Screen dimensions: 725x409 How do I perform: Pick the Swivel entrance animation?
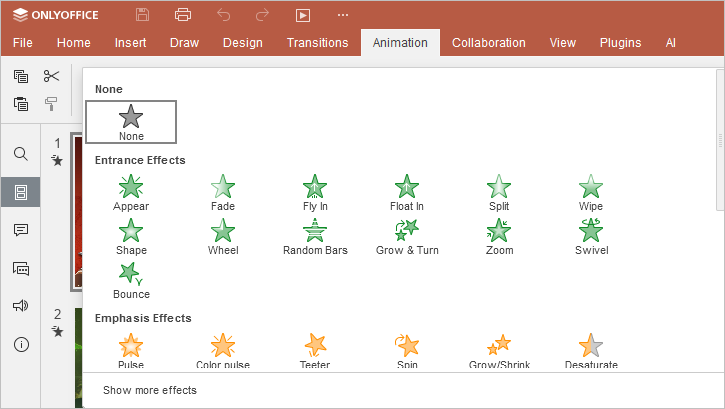(591, 237)
